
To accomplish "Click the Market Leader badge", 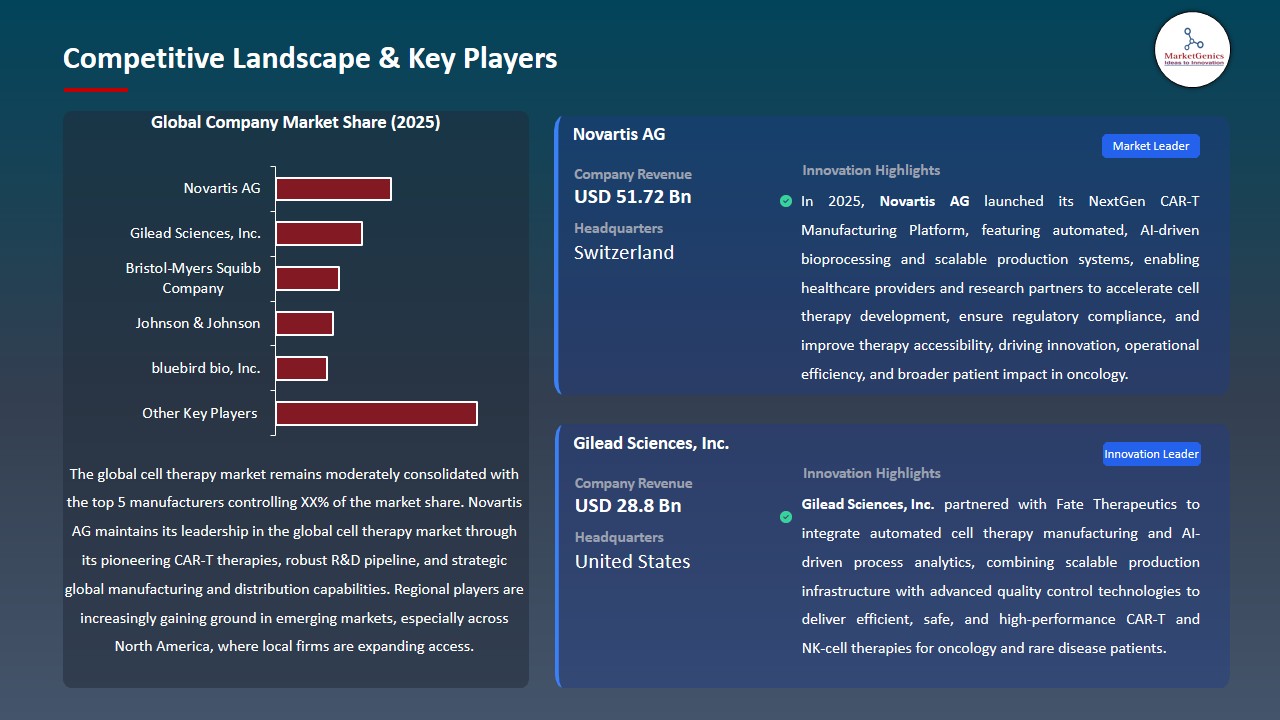I will (x=1150, y=145).
